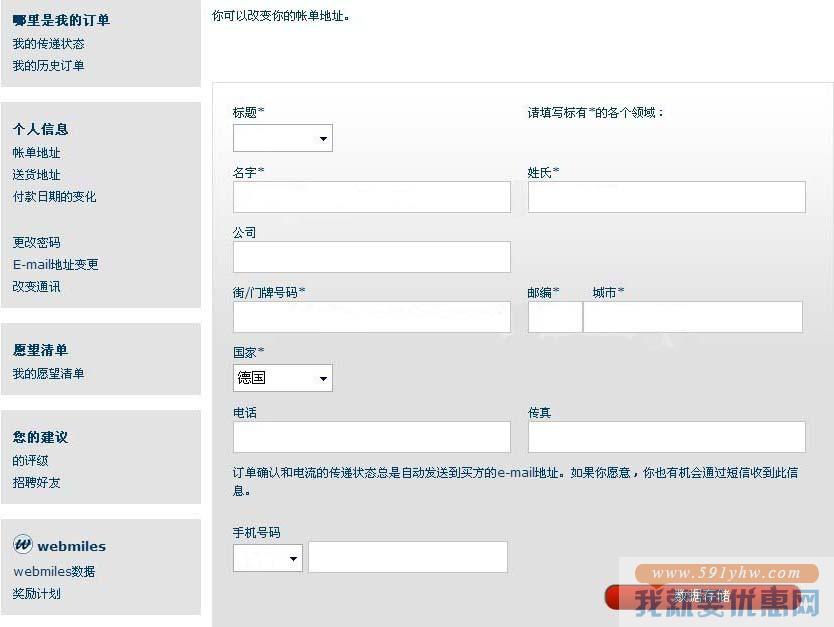Go to 帐单地址 in sidebar
Image resolution: width=834 pixels, height=627 pixels.
[37, 153]
